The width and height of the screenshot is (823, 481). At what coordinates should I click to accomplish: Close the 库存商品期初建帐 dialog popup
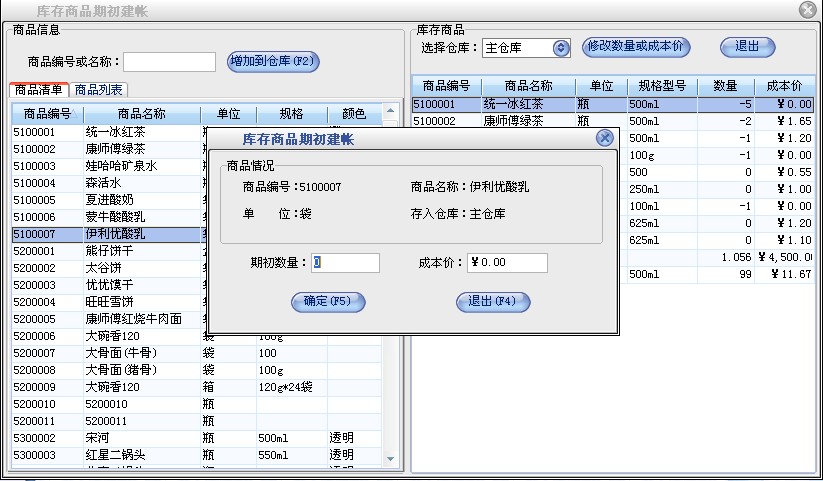604,138
